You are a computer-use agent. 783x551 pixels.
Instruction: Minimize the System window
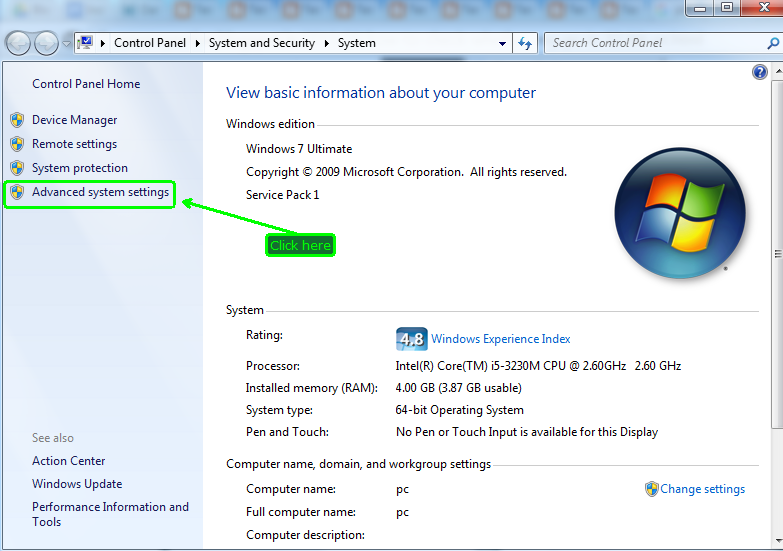tap(700, 7)
